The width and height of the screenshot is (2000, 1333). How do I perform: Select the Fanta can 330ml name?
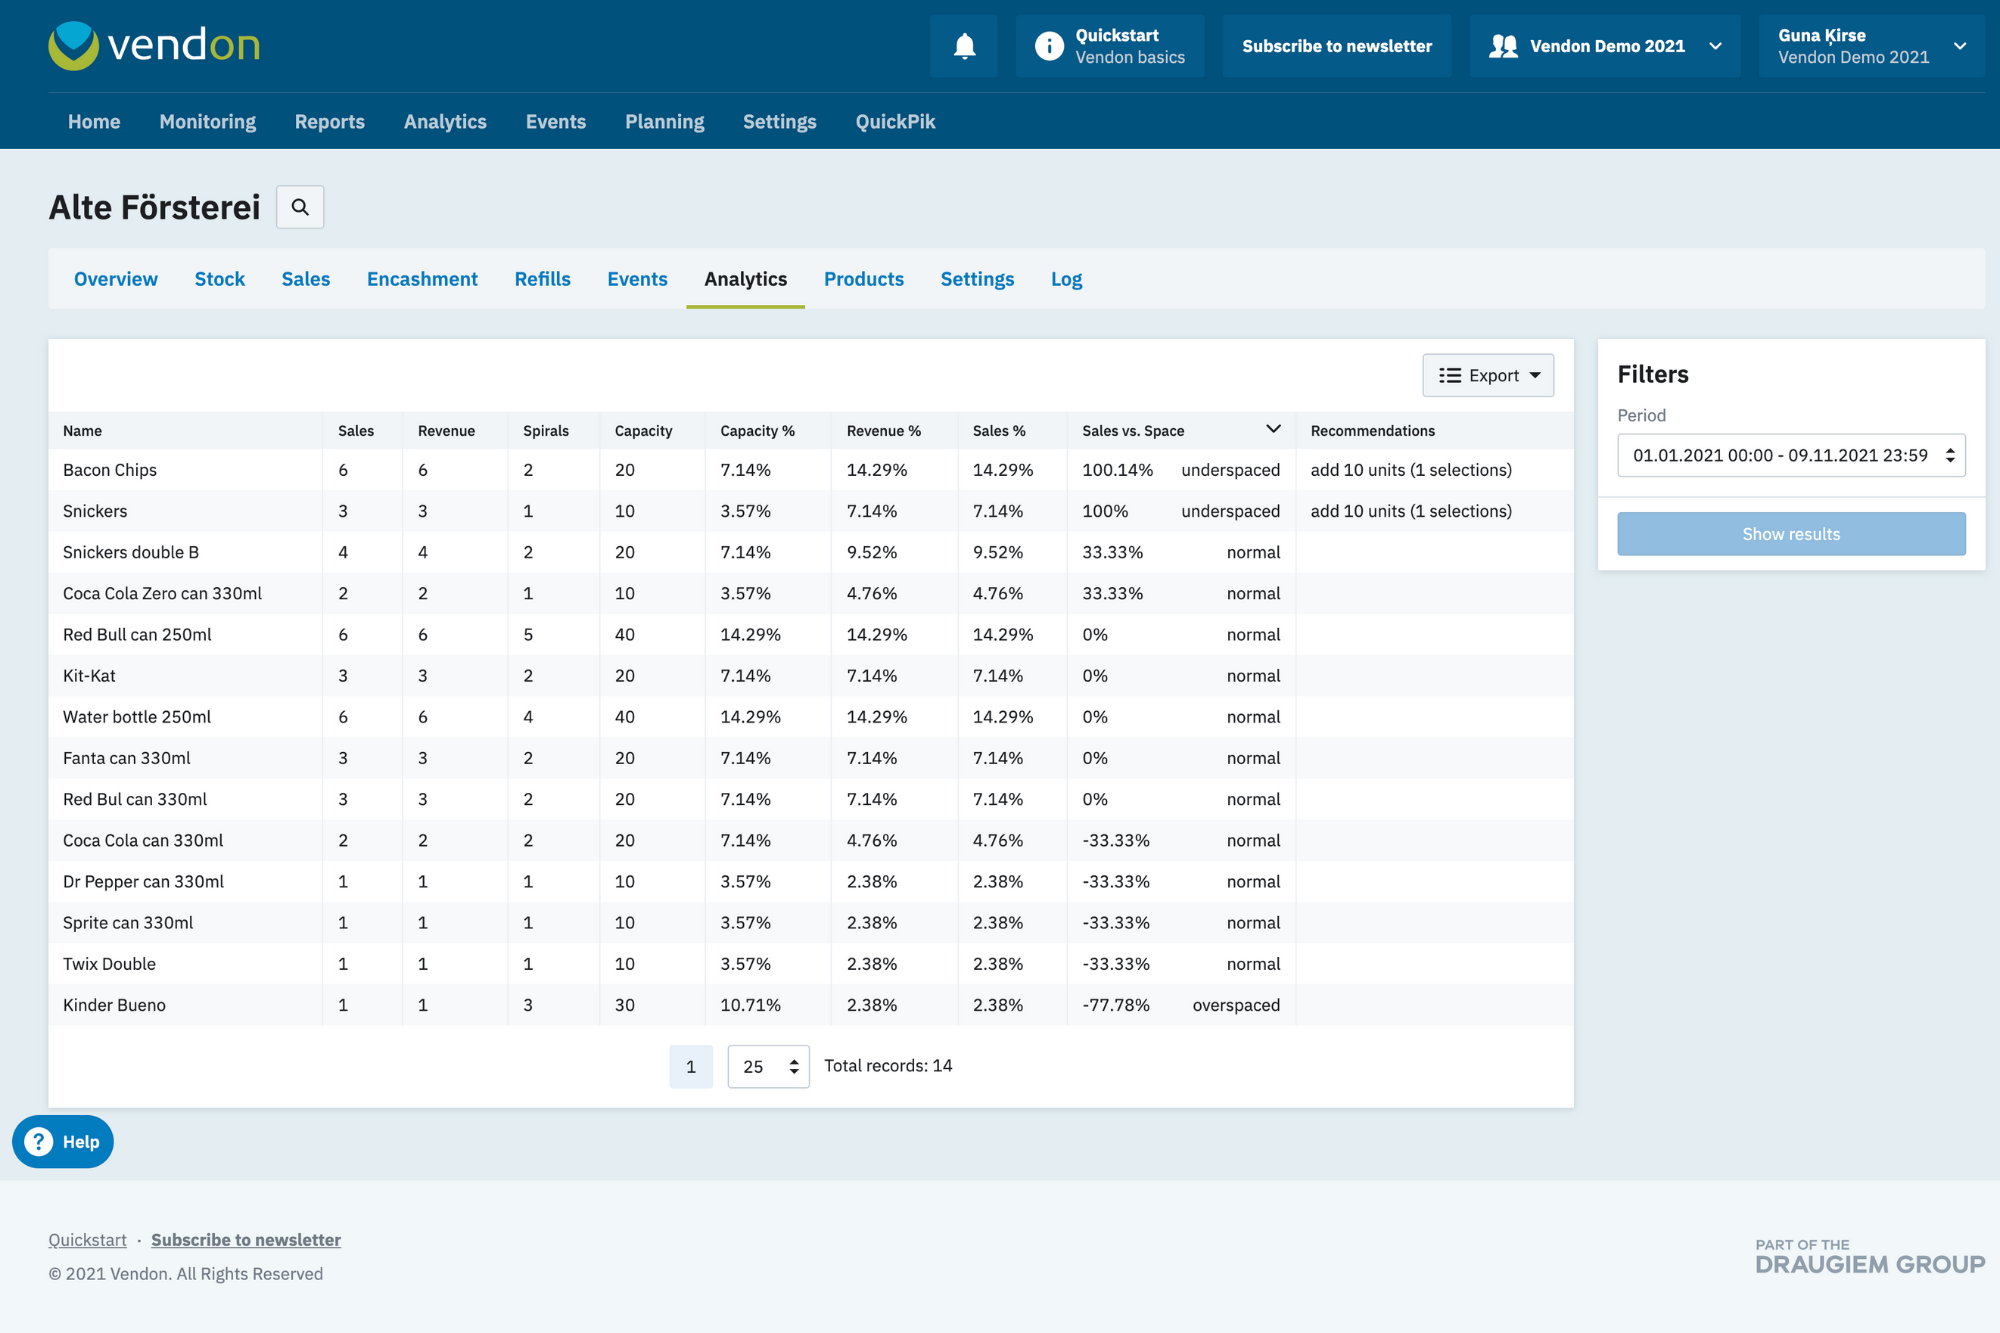126,757
